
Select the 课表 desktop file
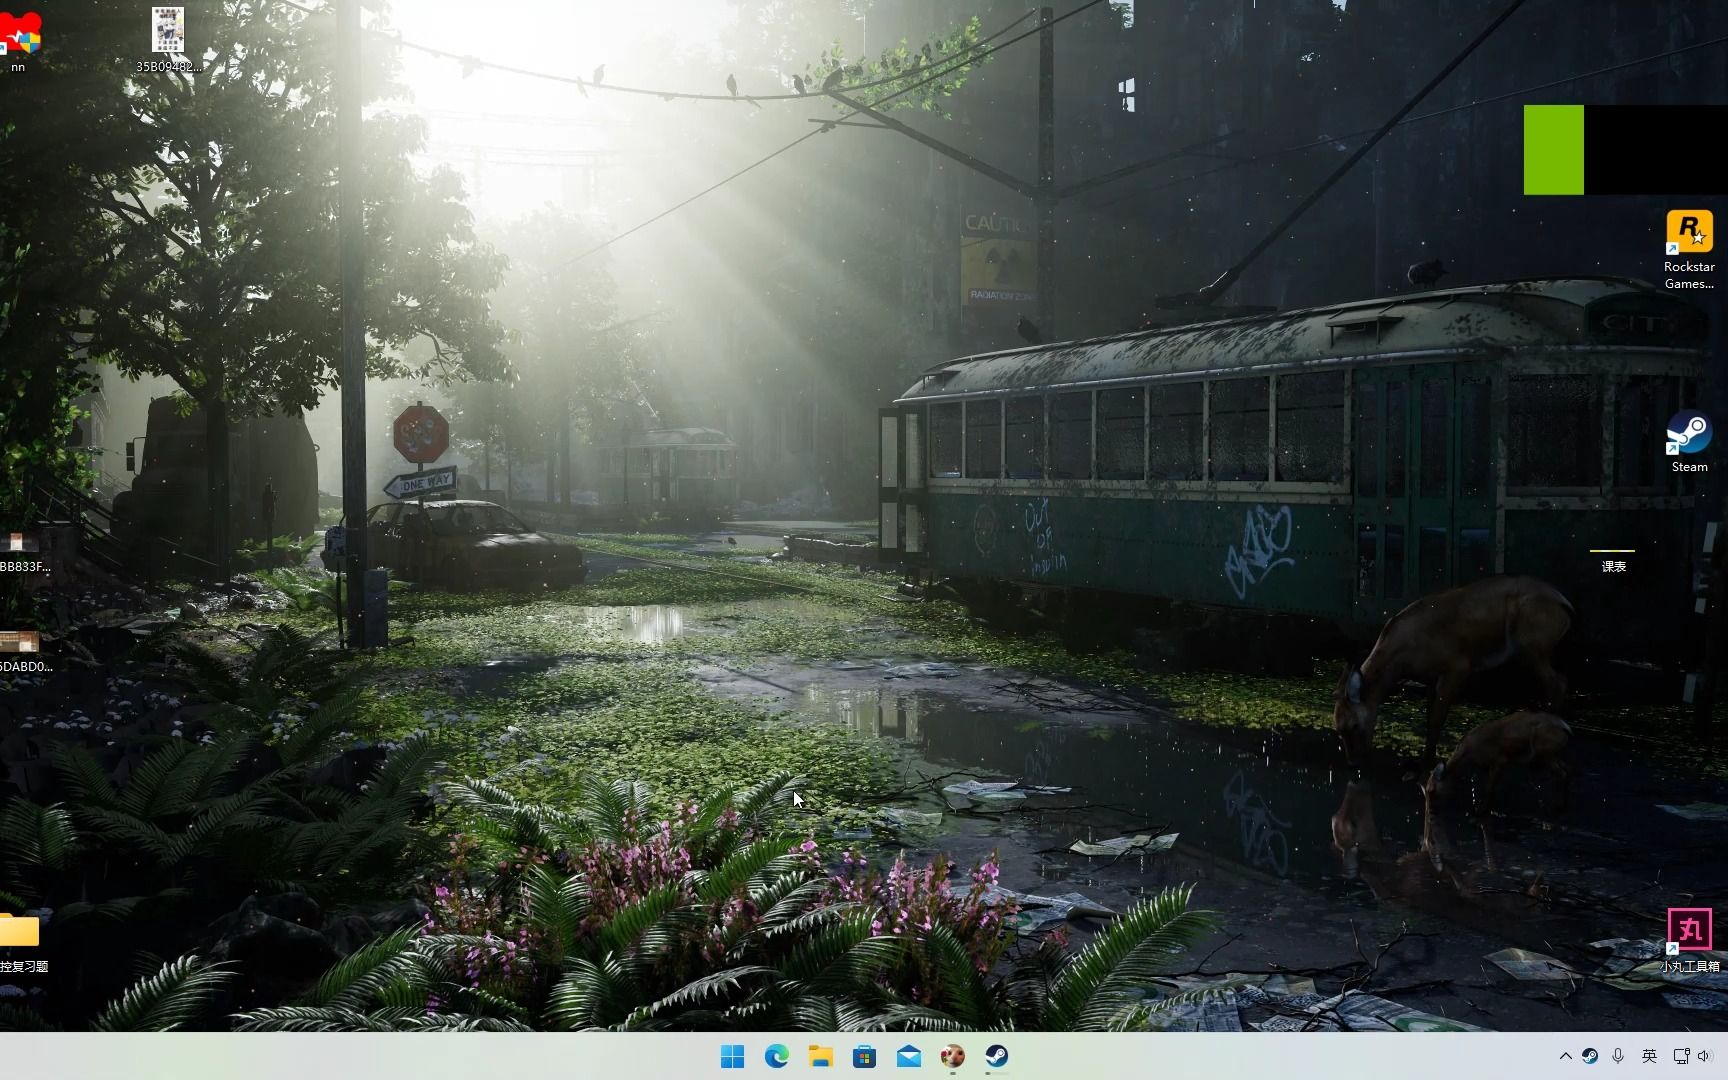[1613, 560]
